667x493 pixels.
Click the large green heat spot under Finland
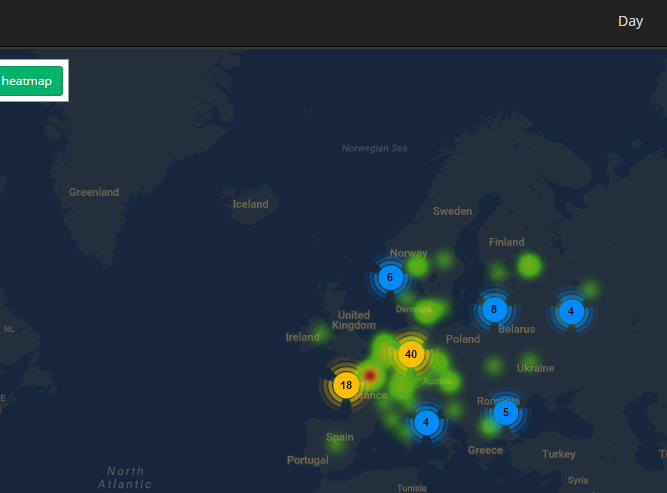pyautogui.click(x=529, y=265)
